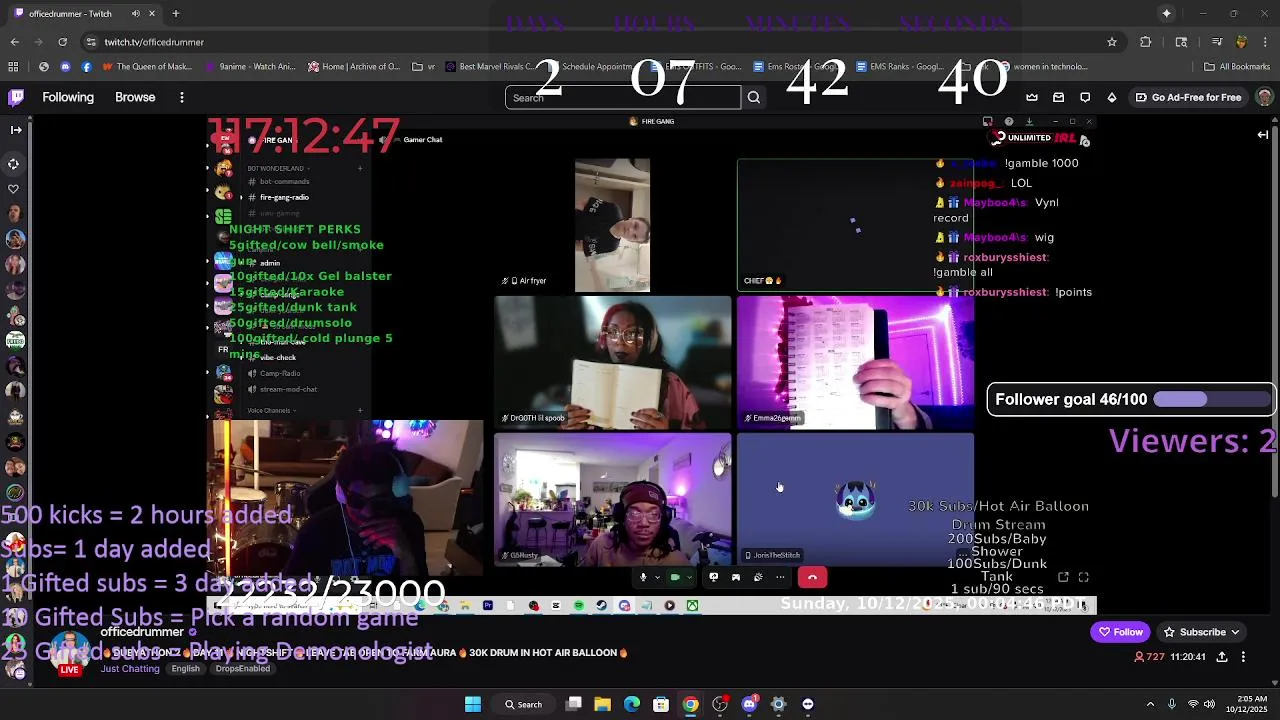Open Twitch notifications inbox icon
The image size is (1280, 720).
pyautogui.click(x=1058, y=97)
